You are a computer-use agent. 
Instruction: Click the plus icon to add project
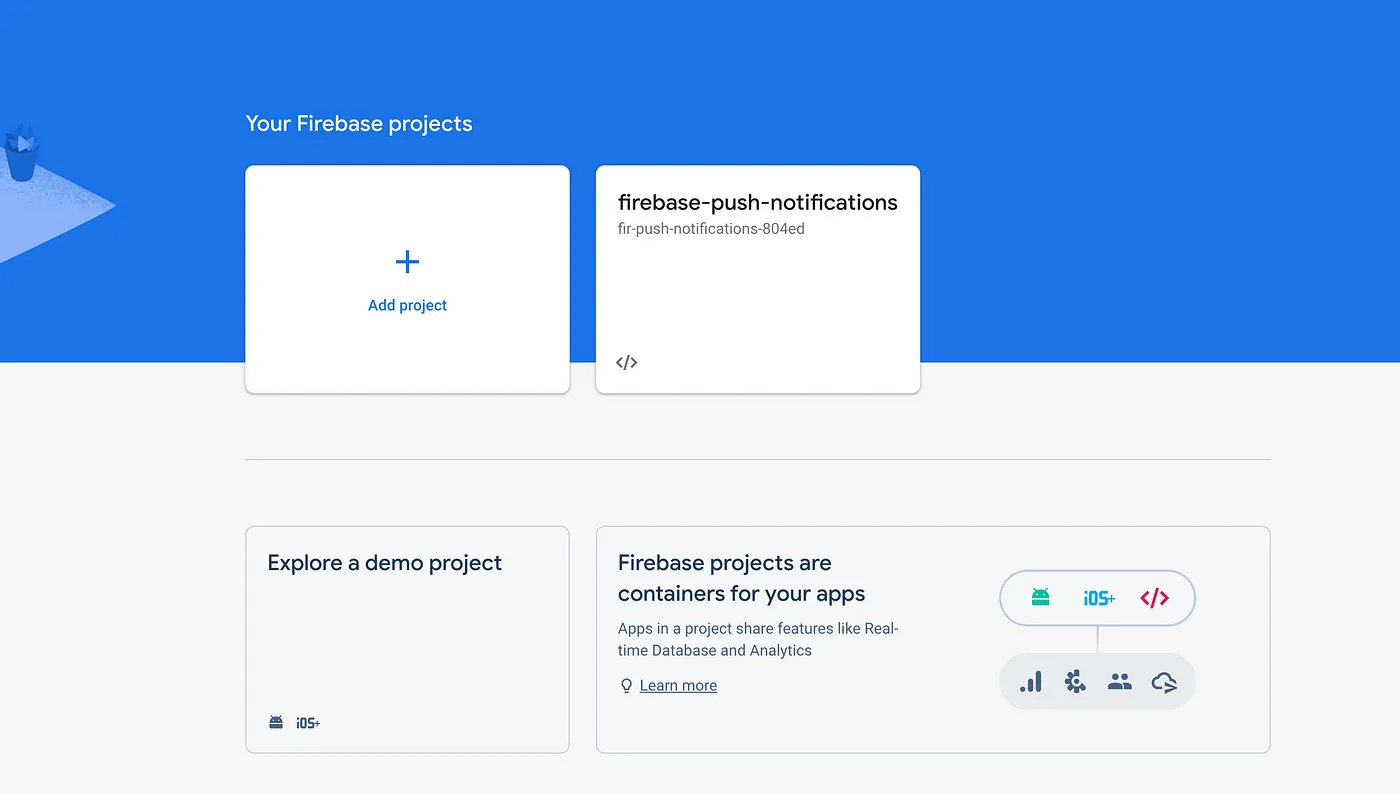click(x=407, y=262)
